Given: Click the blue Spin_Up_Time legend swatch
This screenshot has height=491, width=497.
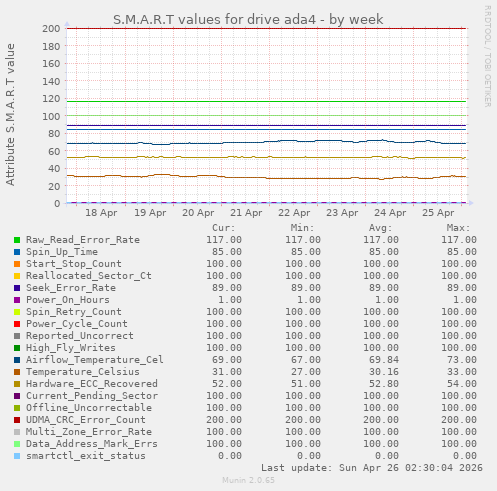Looking at the screenshot, I should pyautogui.click(x=17, y=252).
